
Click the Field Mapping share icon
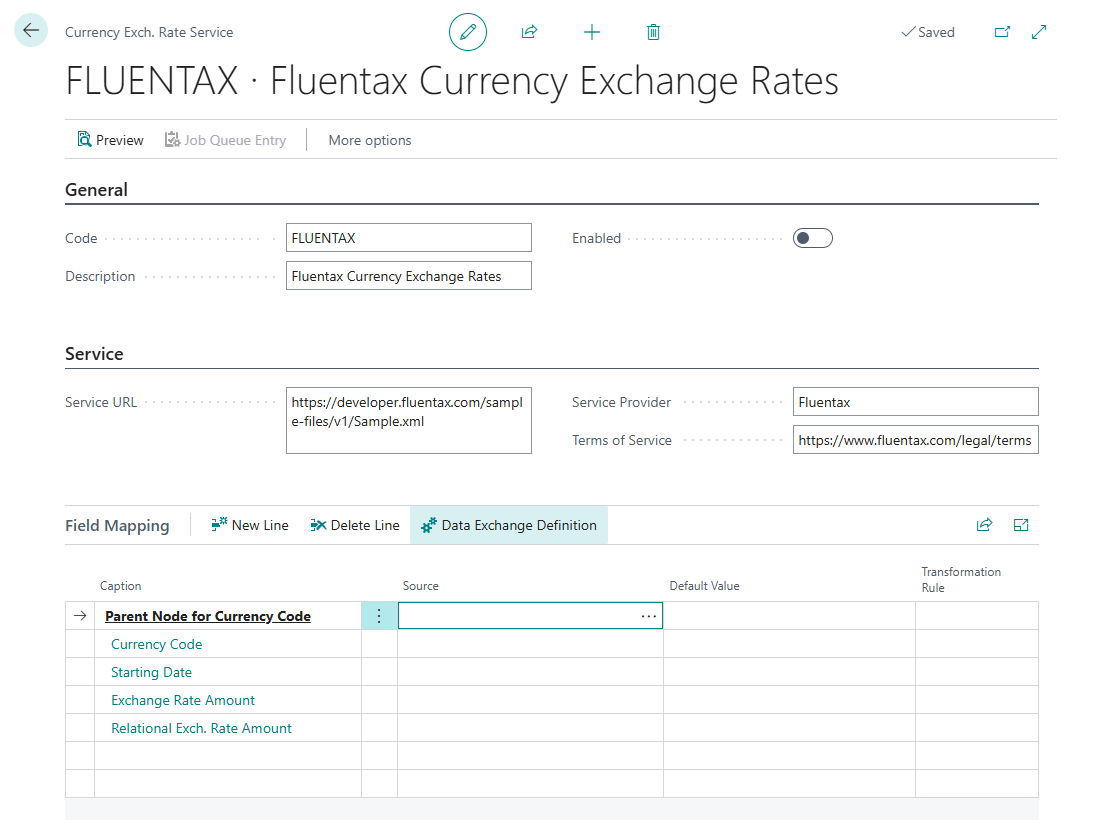pos(984,525)
